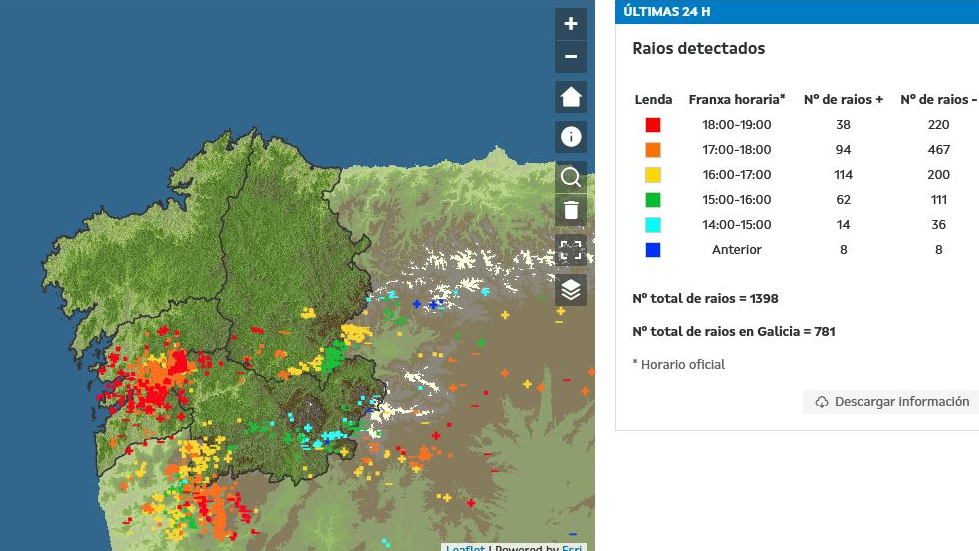Click the Nº total de raios = 1398 text
Screen dimensions: 979x551
pos(705,298)
